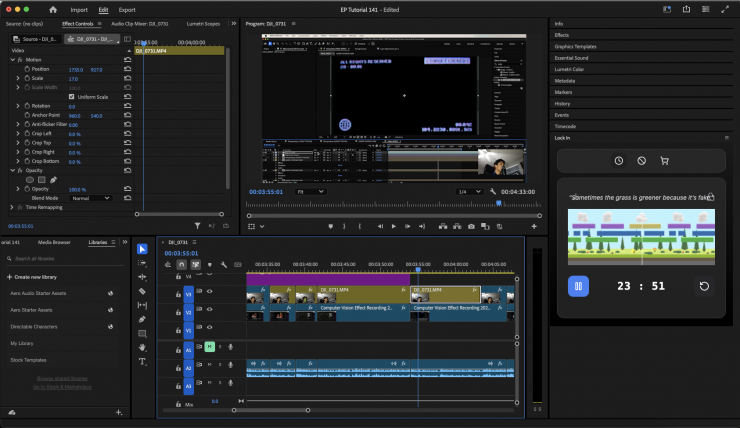Screen dimensions: 740x428
Task: Select the Type tool
Action: (142, 361)
